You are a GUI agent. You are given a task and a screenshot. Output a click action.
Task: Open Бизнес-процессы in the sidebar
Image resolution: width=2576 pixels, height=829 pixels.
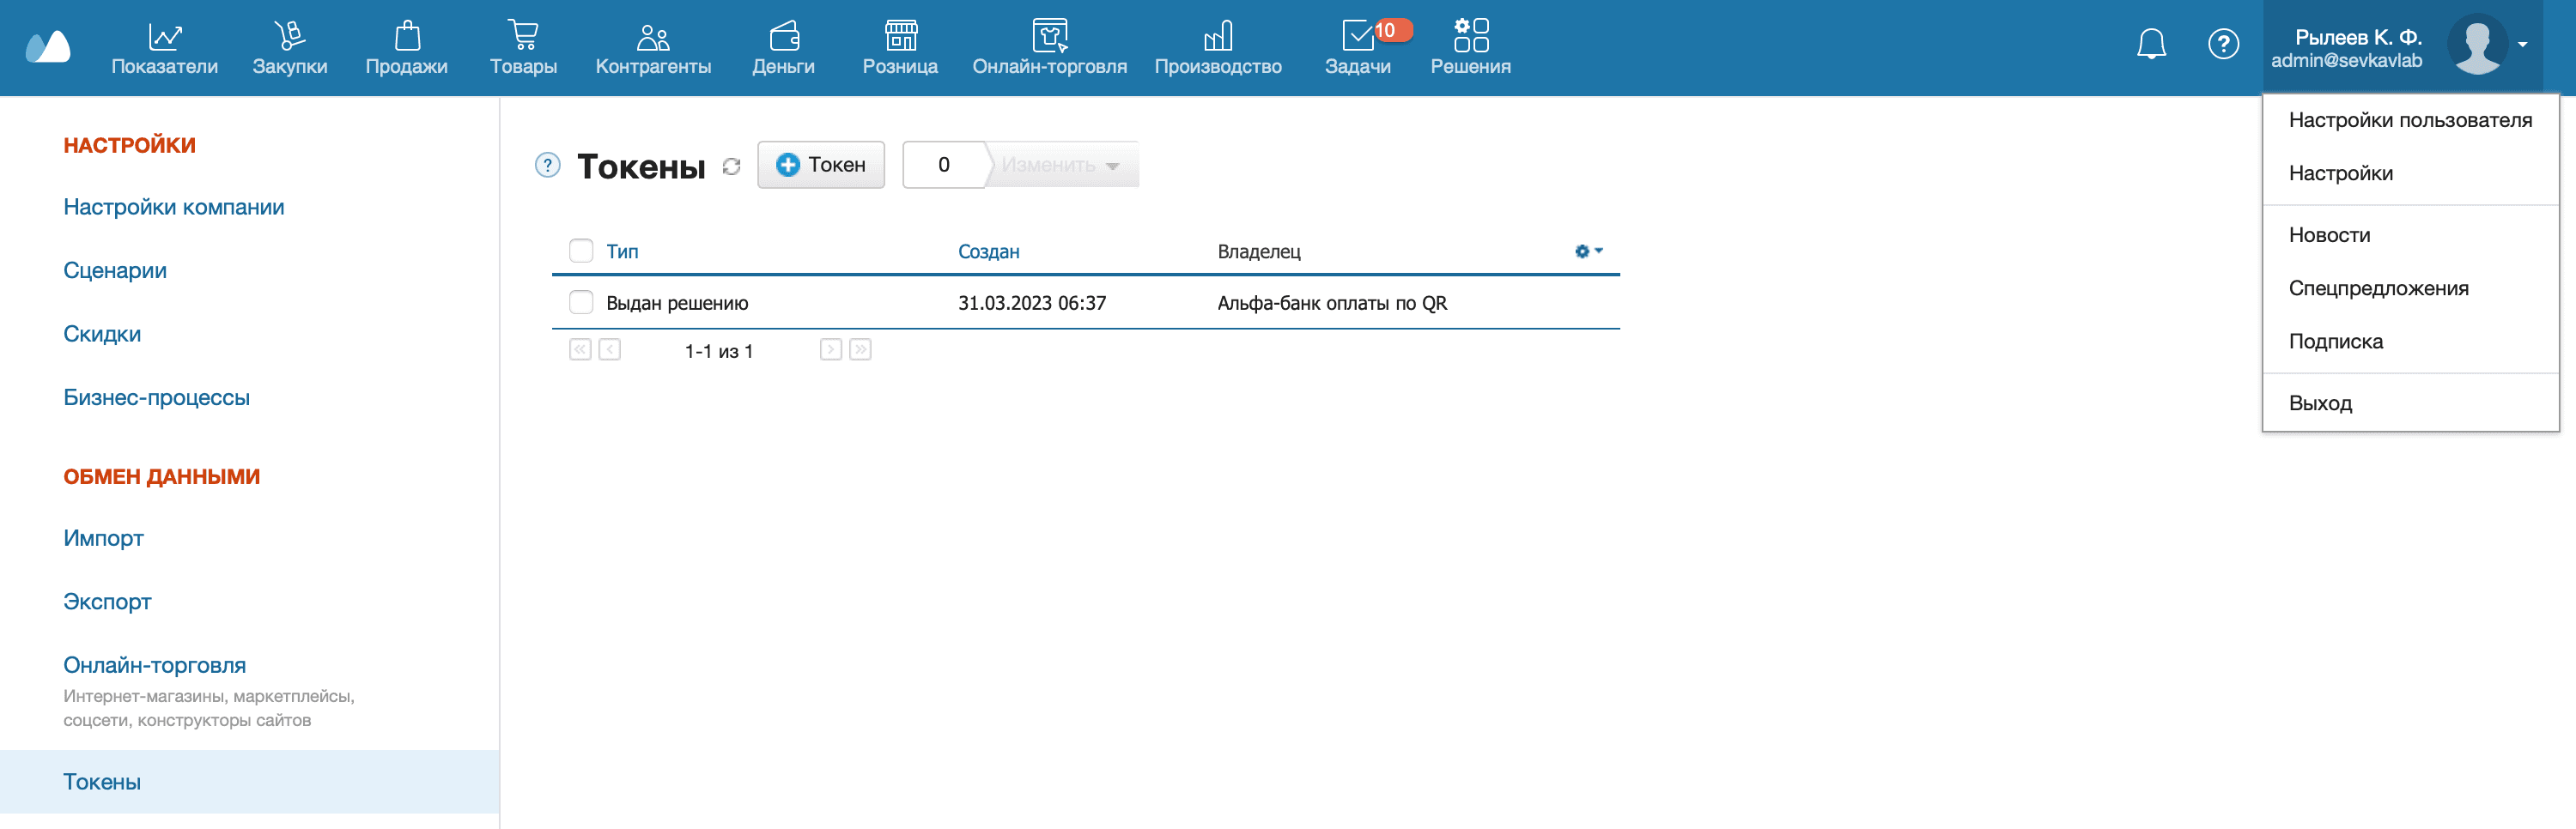156,397
